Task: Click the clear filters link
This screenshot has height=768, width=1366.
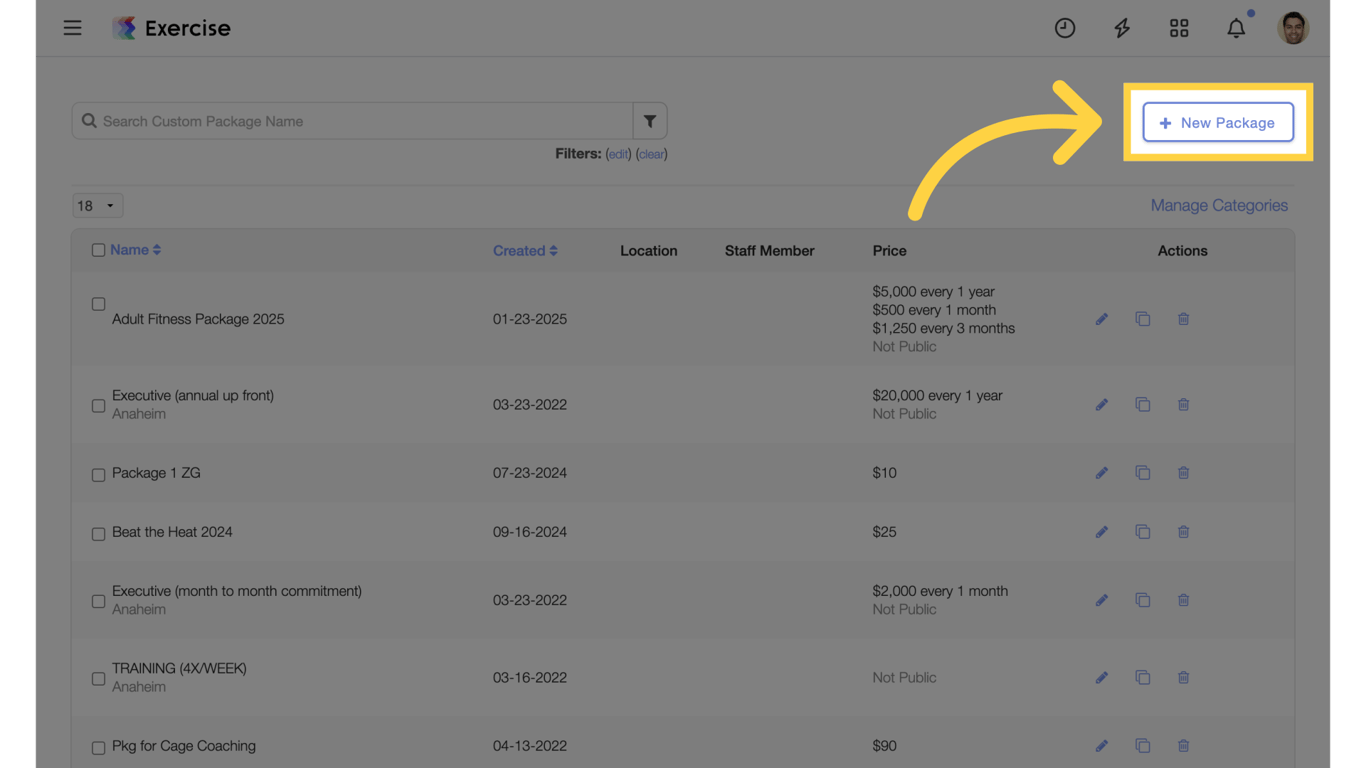Action: click(652, 154)
